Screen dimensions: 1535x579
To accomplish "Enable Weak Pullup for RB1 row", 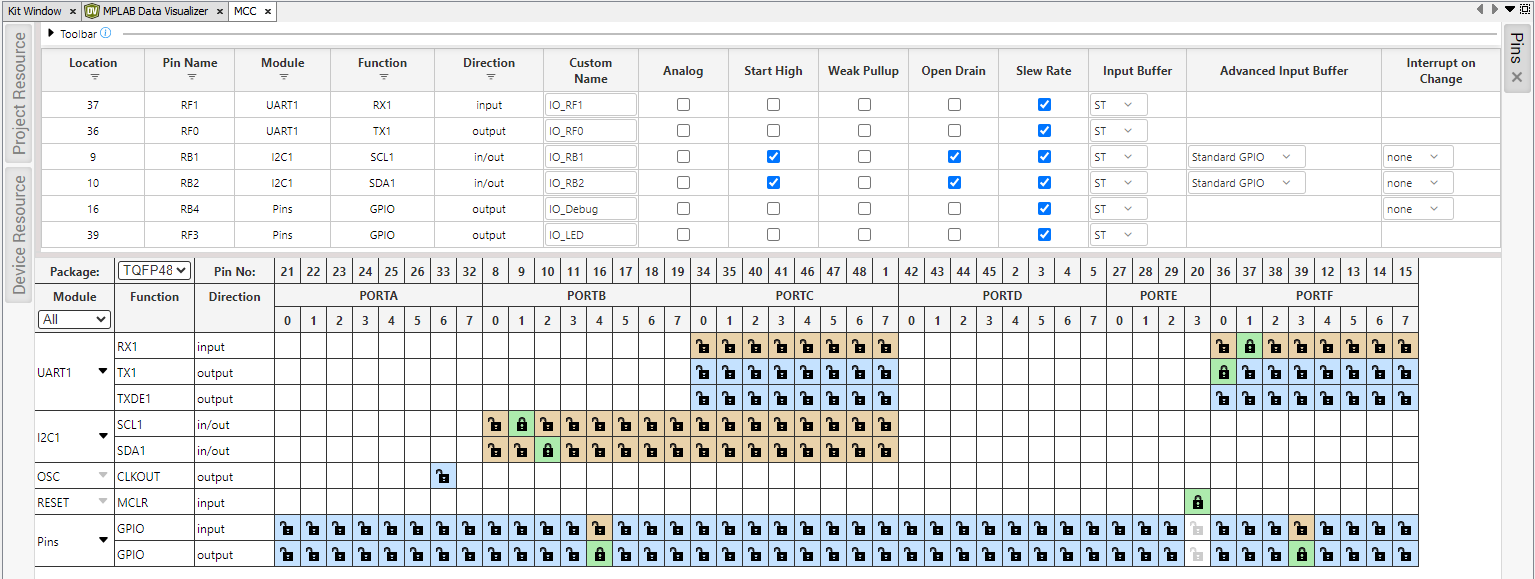I will [x=864, y=156].
